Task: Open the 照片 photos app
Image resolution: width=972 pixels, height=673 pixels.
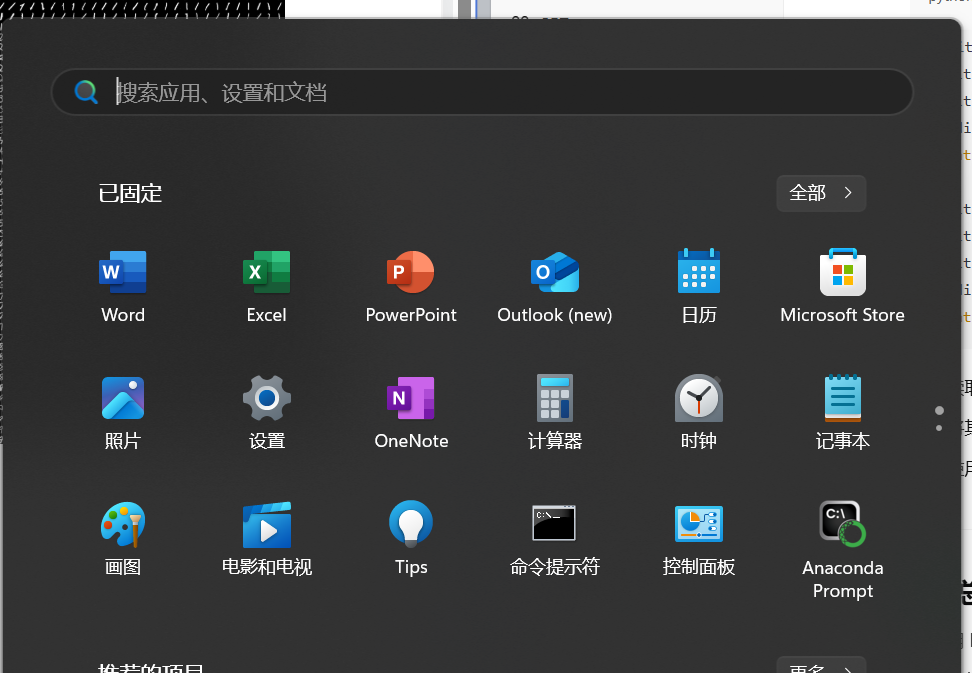Action: (x=123, y=413)
